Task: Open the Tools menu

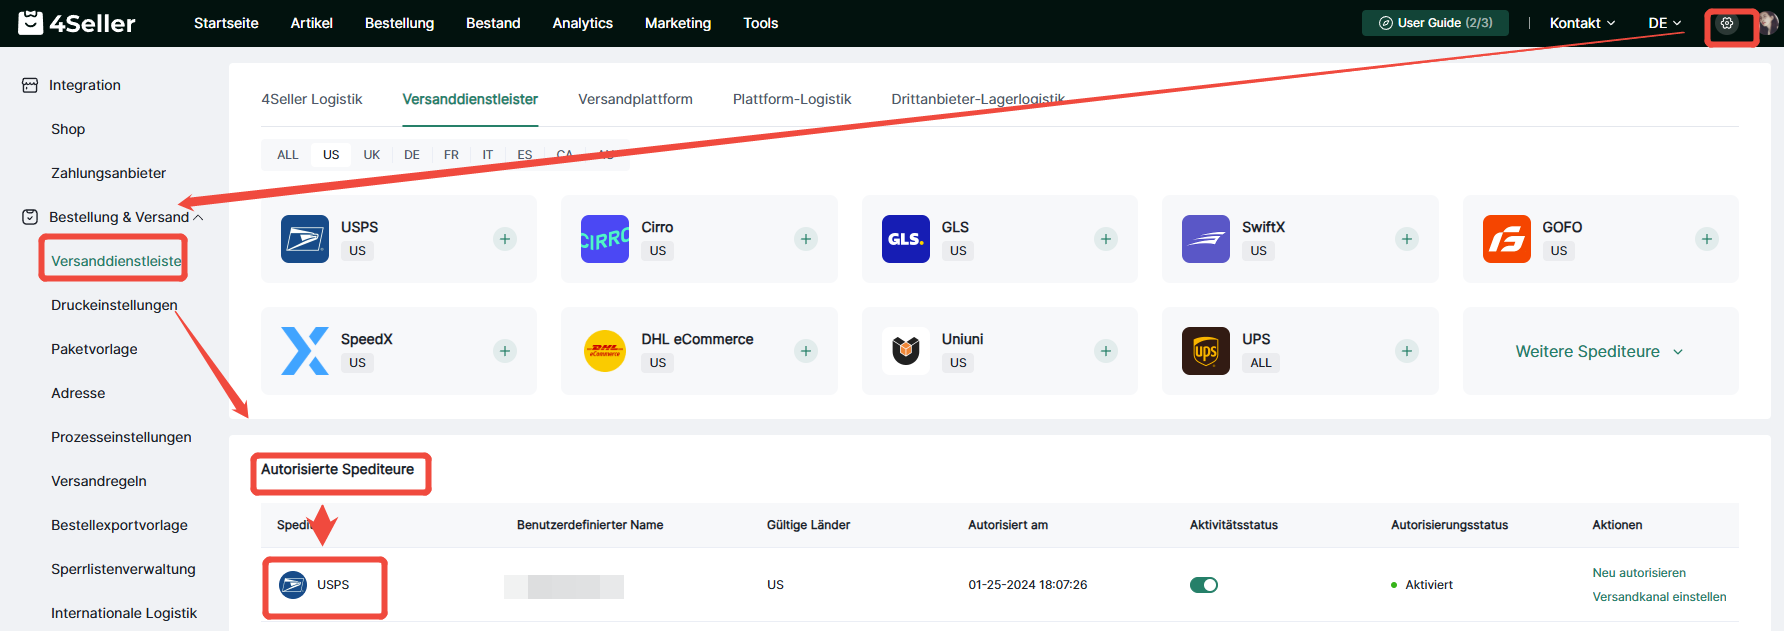Action: pyautogui.click(x=761, y=23)
